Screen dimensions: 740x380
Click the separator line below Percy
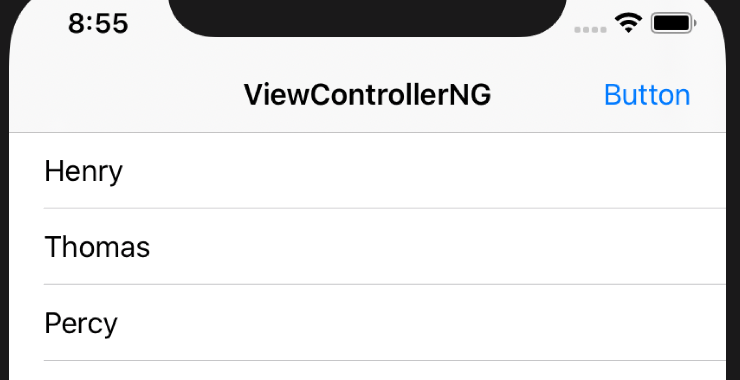pos(385,361)
